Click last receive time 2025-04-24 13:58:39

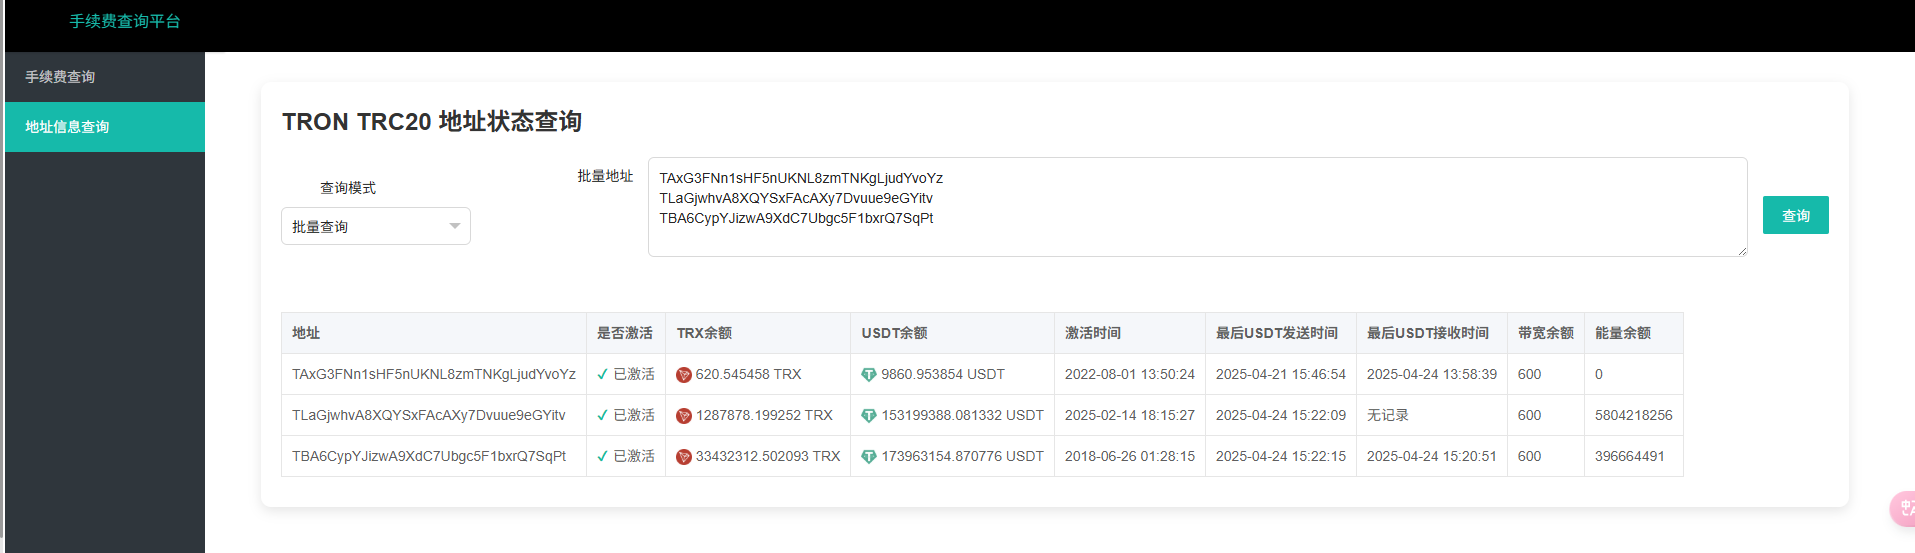[x=1432, y=374]
